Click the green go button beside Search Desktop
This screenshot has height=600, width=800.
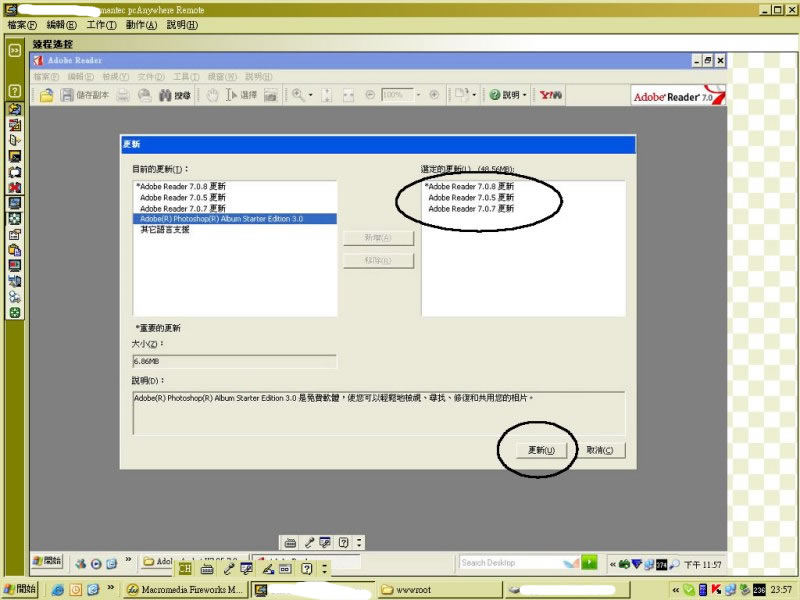(589, 562)
